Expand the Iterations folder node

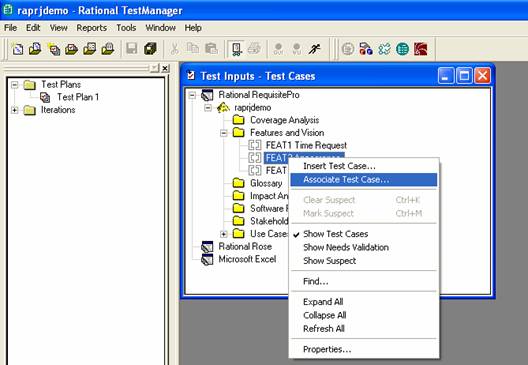tap(14, 110)
